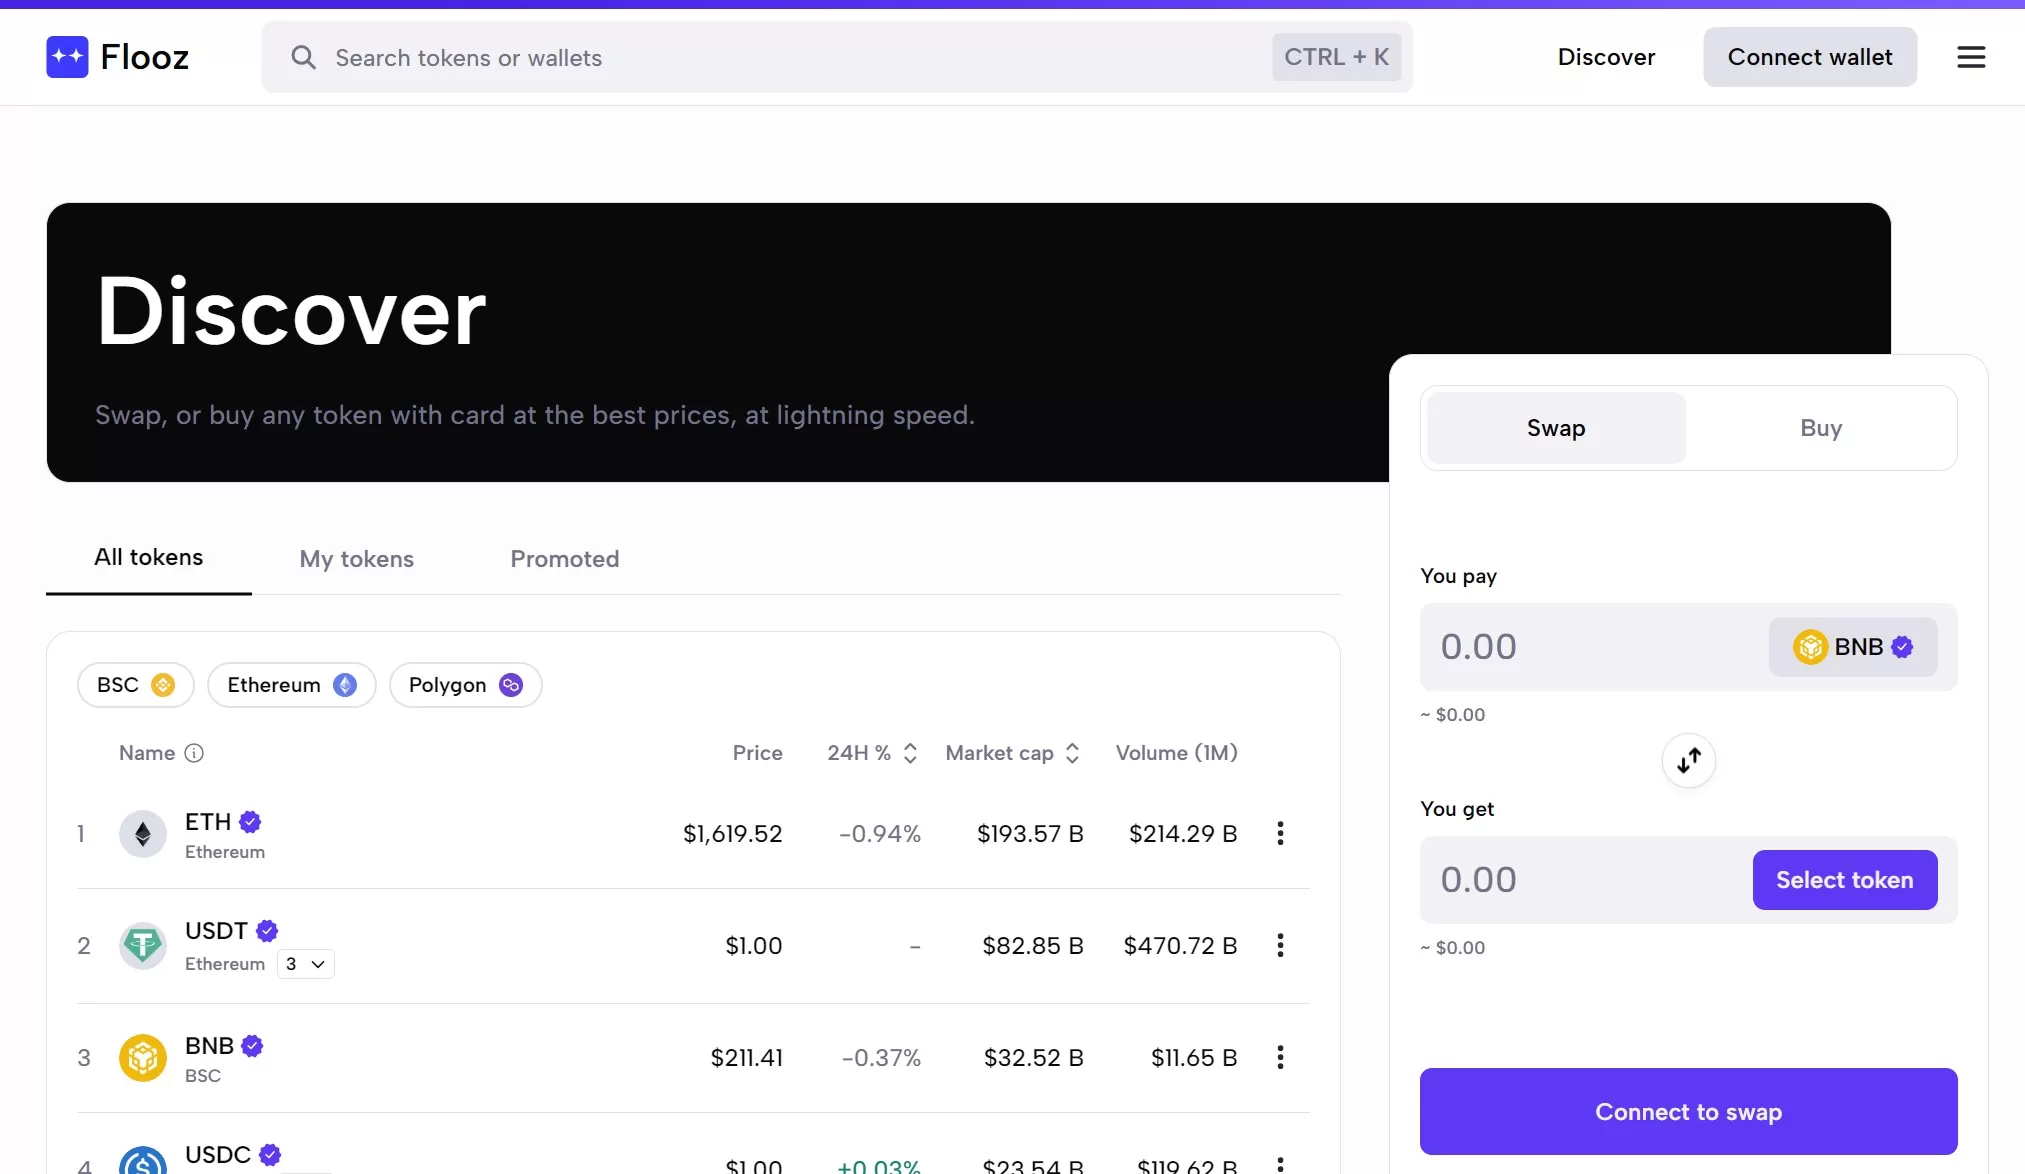Open more options for the USDT row
Screen dimensions: 2025x1174
pos(1280,946)
